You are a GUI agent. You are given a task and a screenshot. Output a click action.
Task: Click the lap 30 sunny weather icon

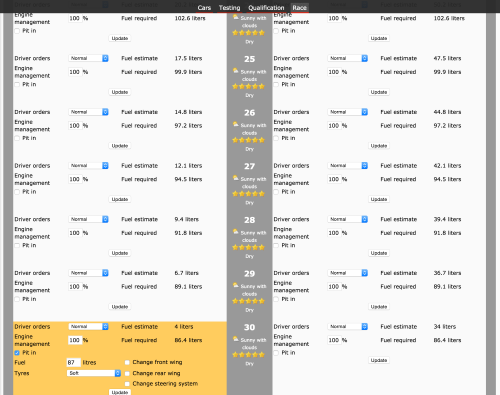236,339
